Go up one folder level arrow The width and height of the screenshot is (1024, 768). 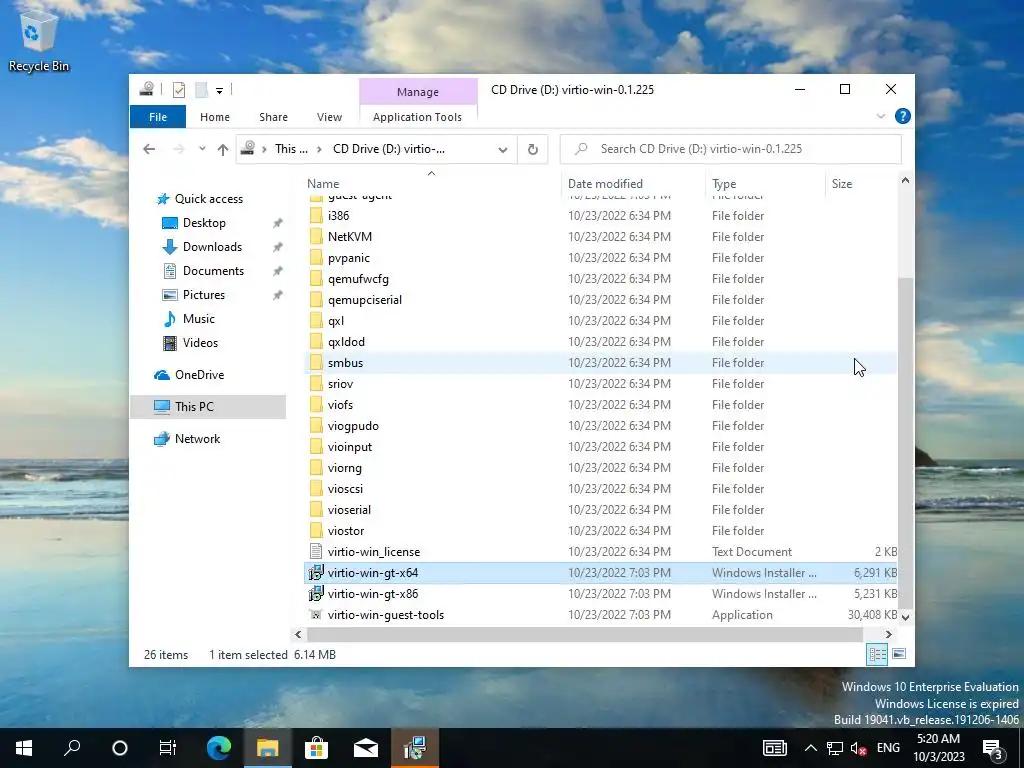tap(223, 150)
